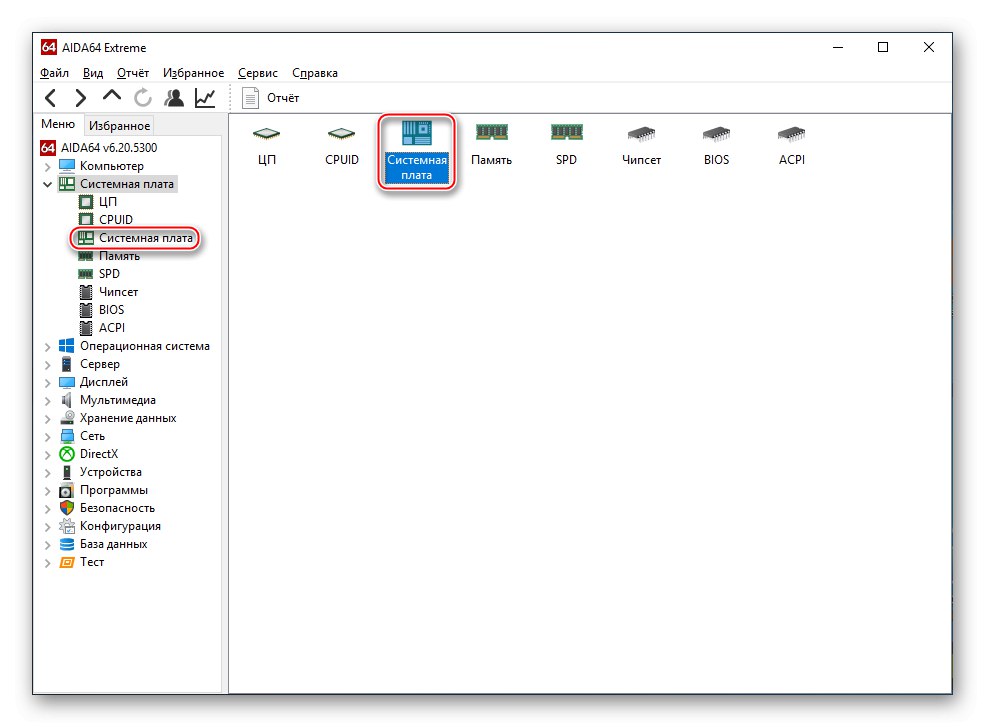Switch to the Избранное tab in sidebar
This screenshot has height=727, width=985.
click(119, 126)
